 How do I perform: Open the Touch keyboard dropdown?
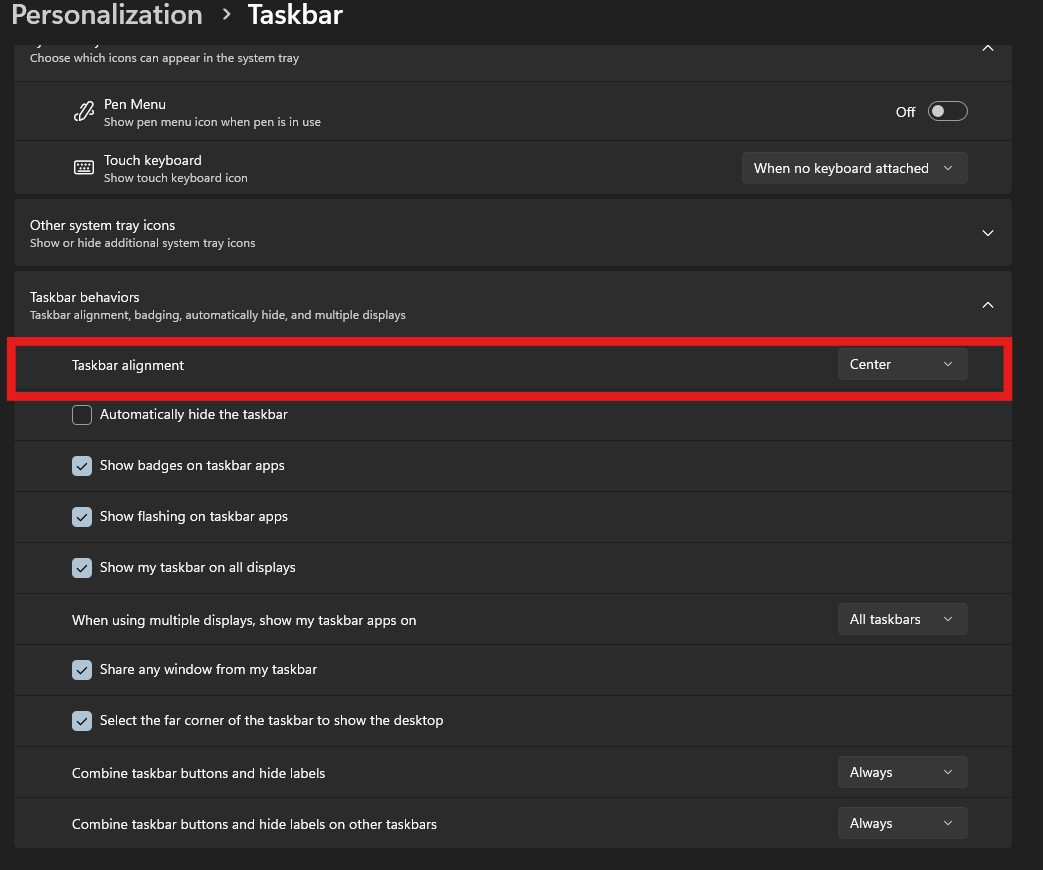(x=854, y=168)
